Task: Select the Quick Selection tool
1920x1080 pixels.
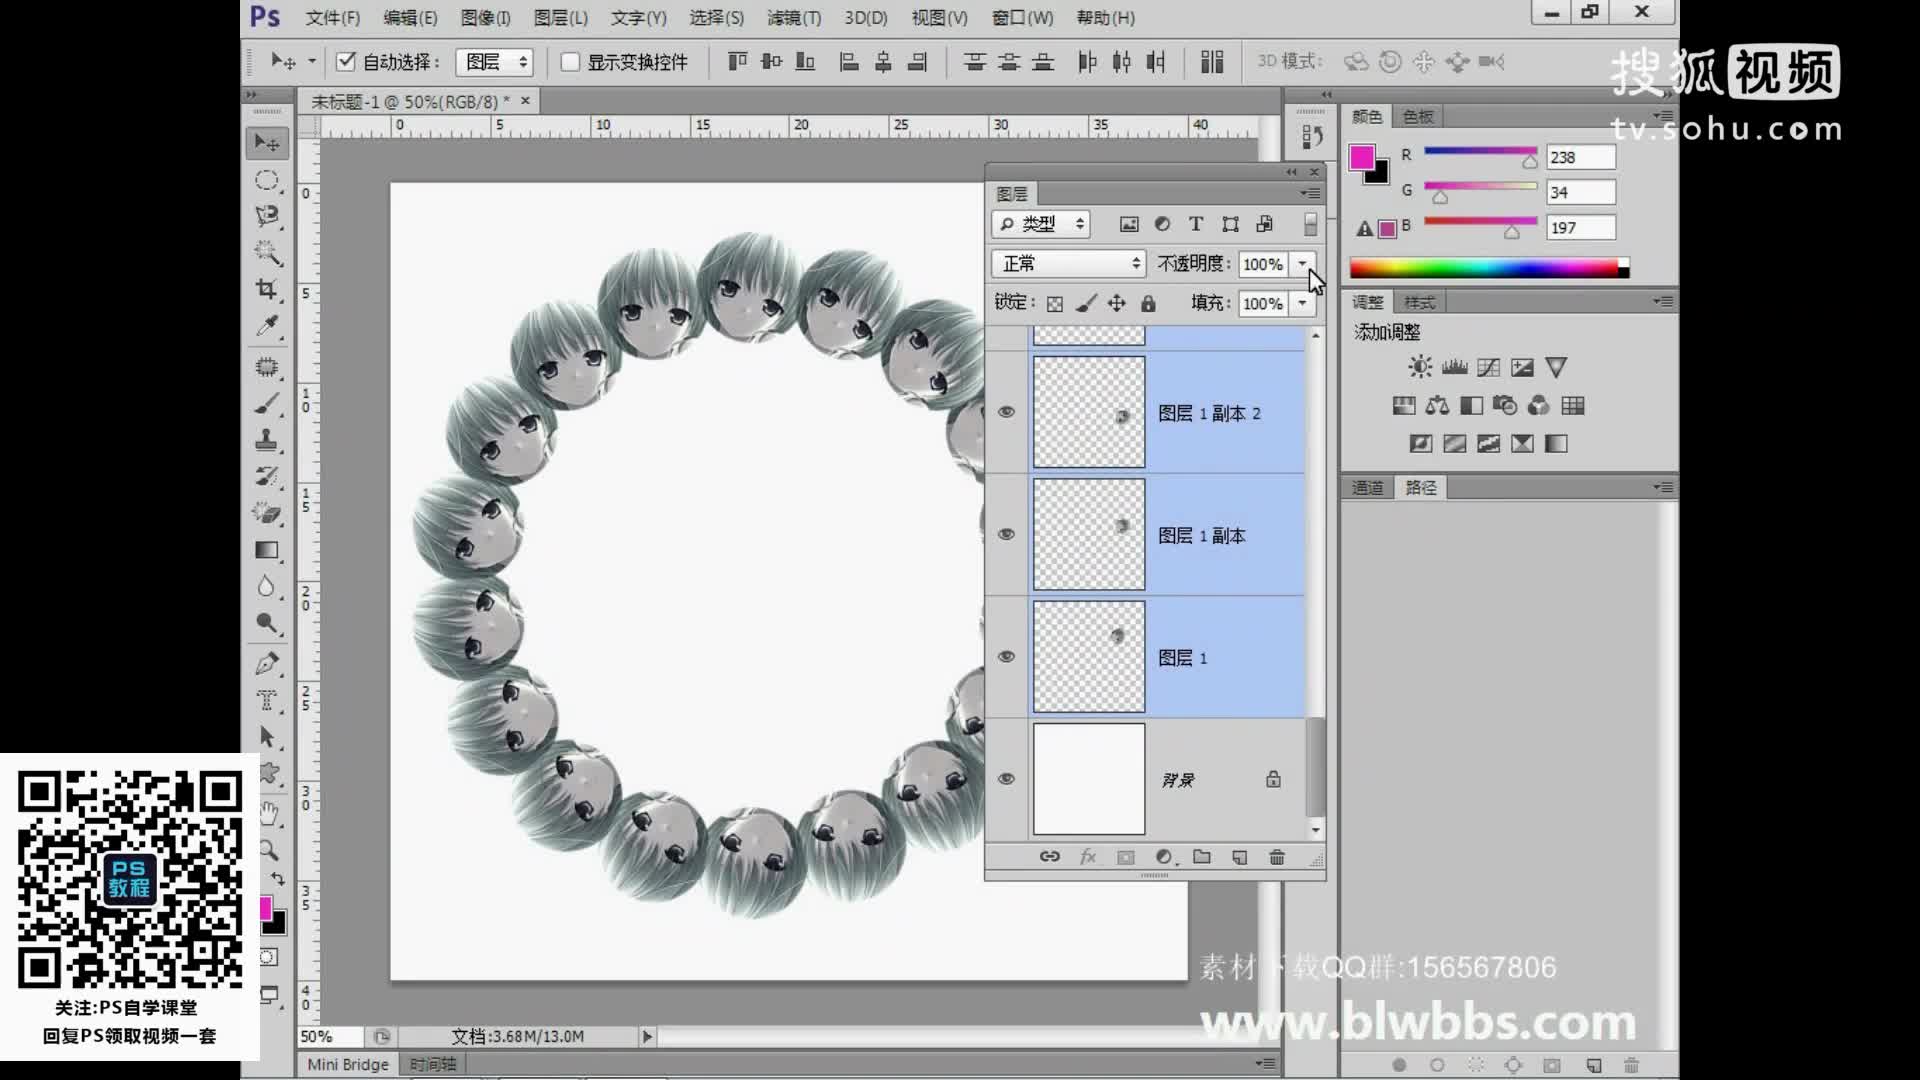Action: (x=267, y=253)
